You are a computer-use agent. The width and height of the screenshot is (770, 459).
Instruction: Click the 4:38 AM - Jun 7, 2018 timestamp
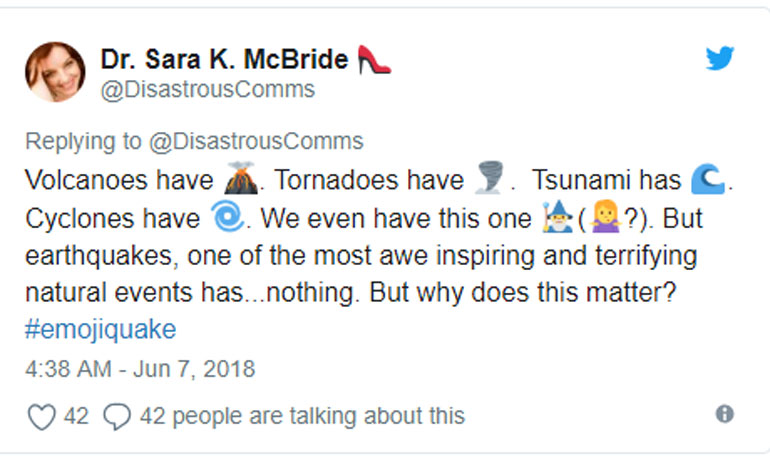[x=139, y=368]
